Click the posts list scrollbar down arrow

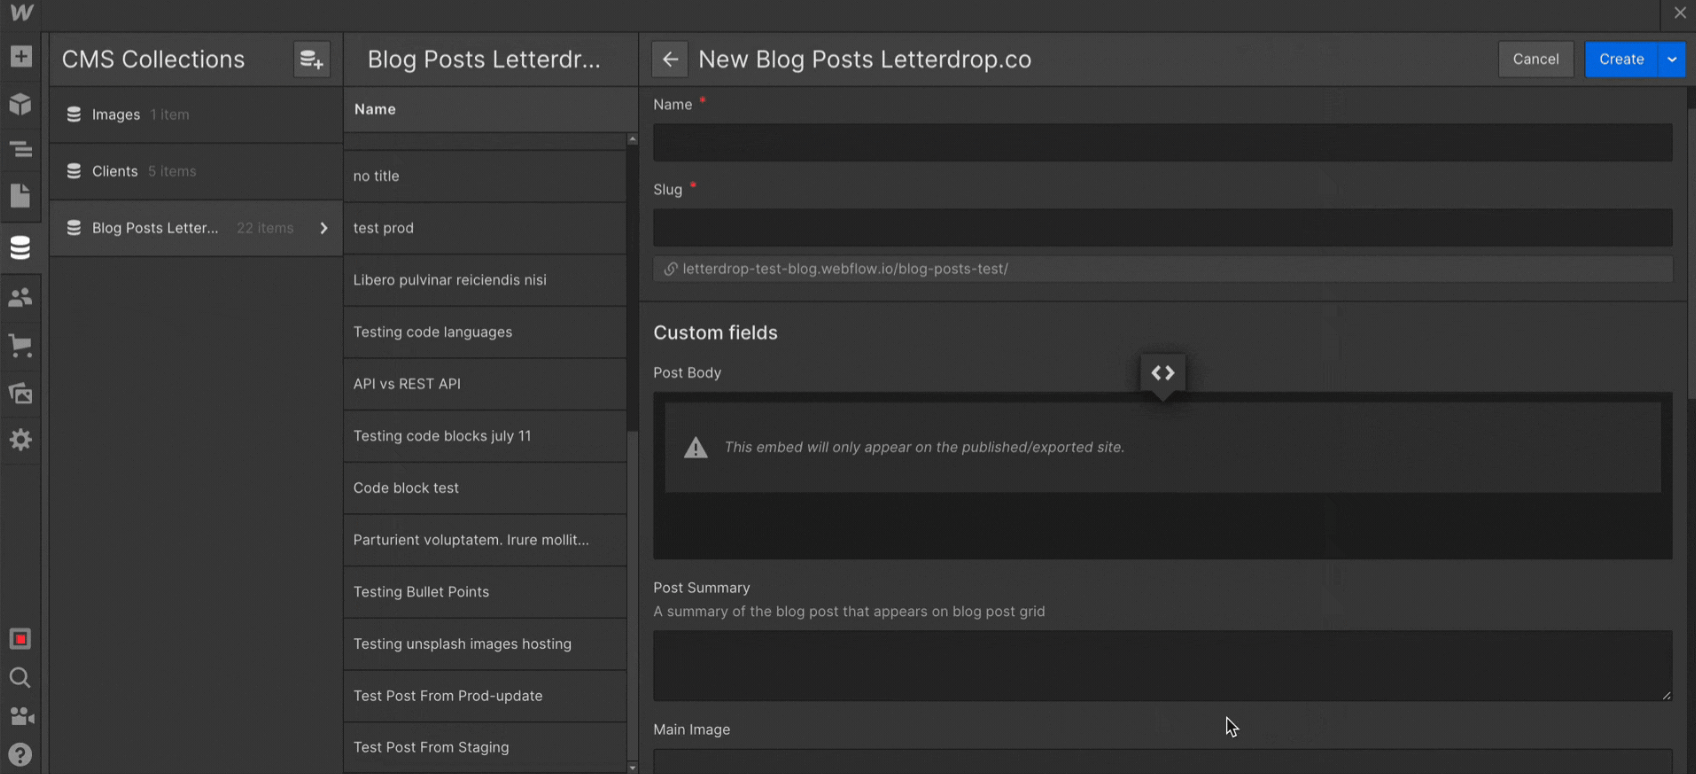pos(632,767)
